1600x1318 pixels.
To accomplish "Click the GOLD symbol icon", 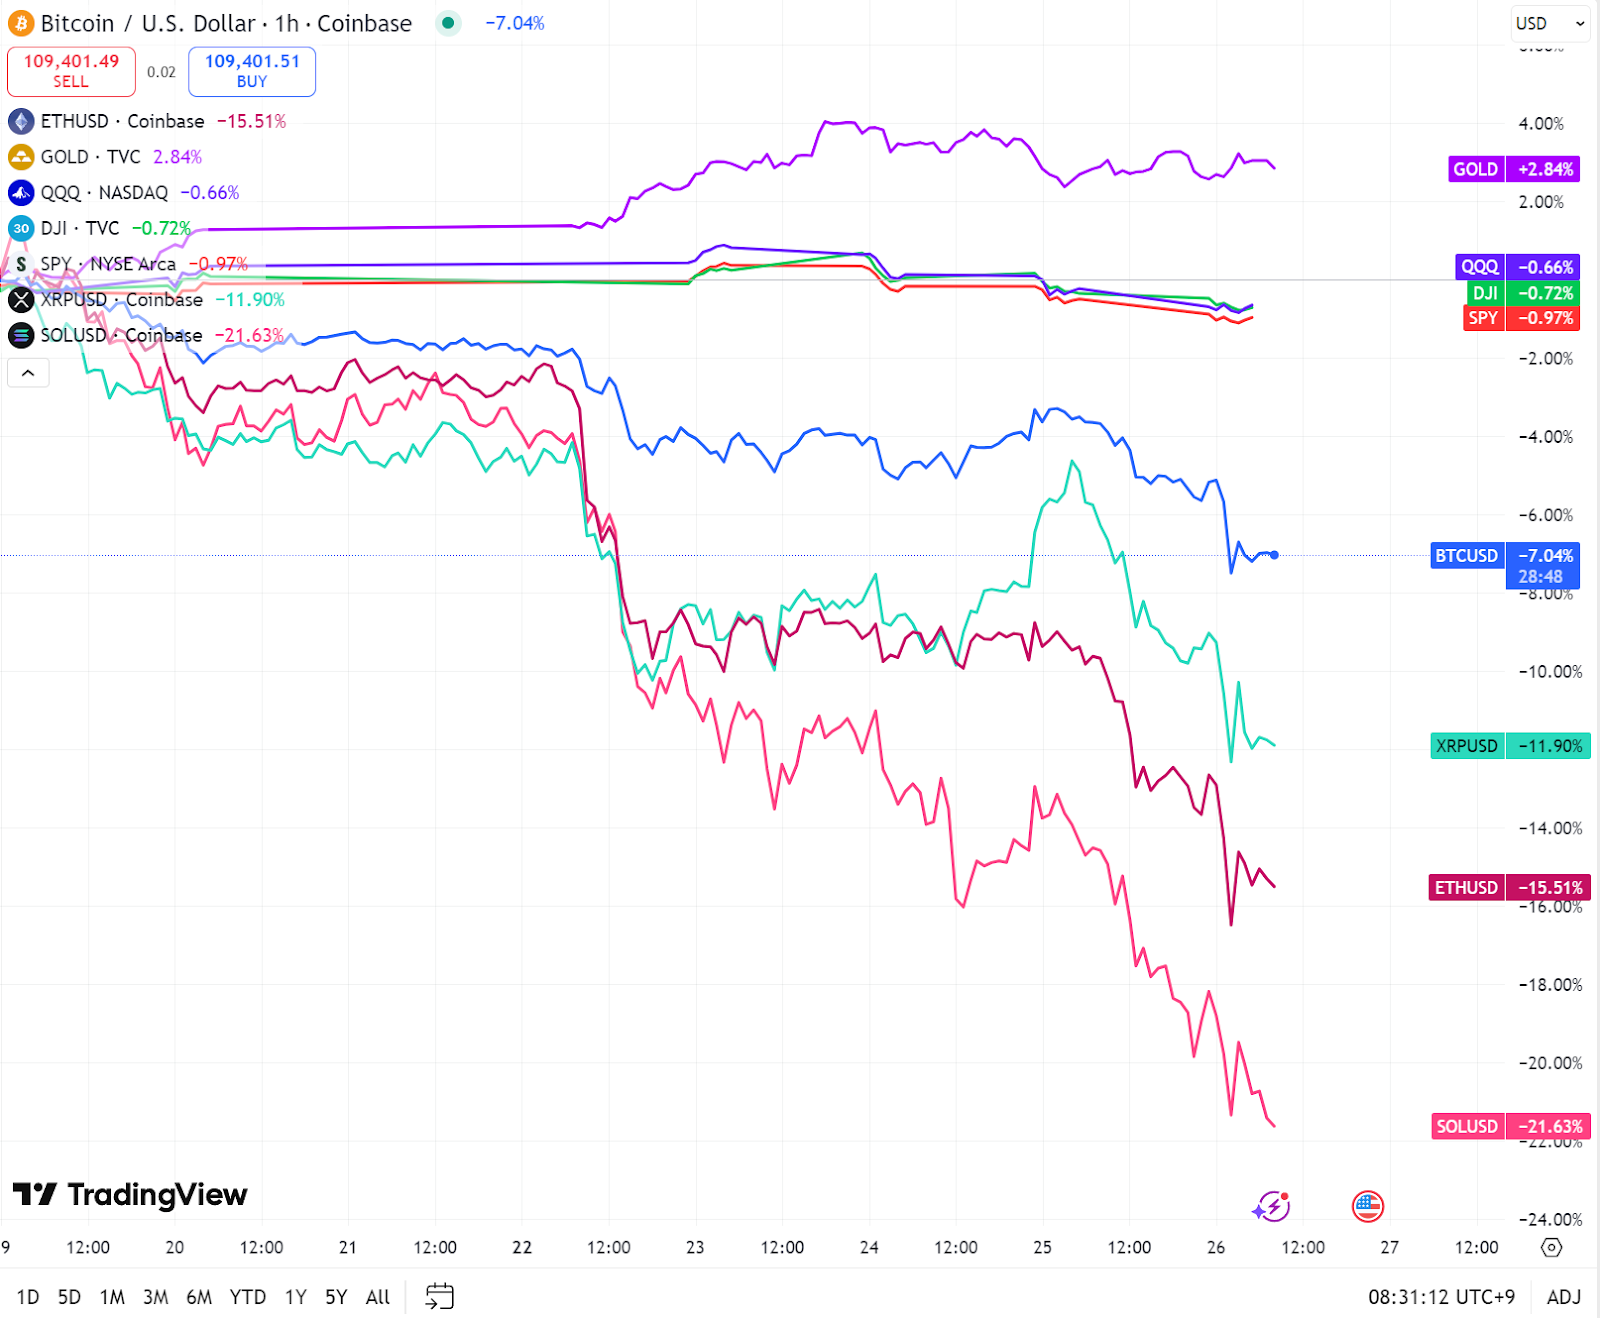I will tap(21, 157).
